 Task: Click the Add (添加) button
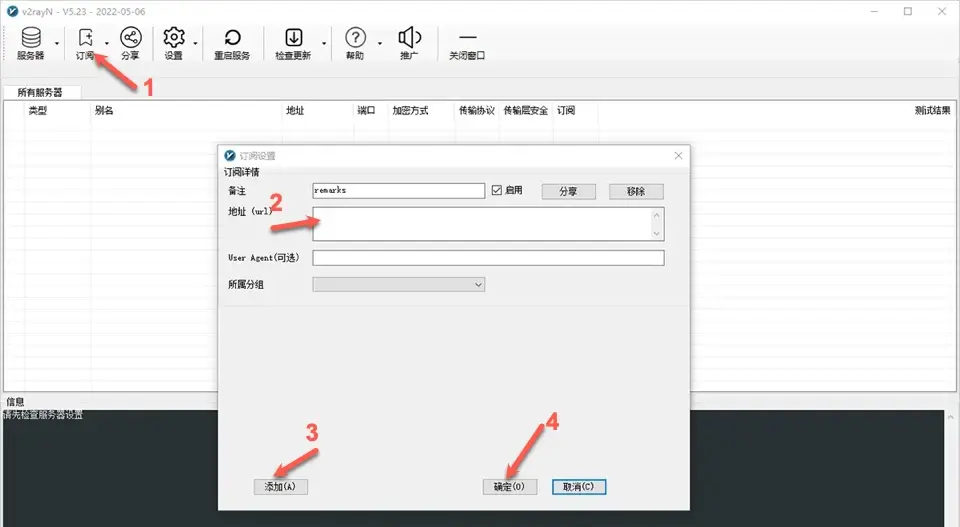click(x=280, y=487)
